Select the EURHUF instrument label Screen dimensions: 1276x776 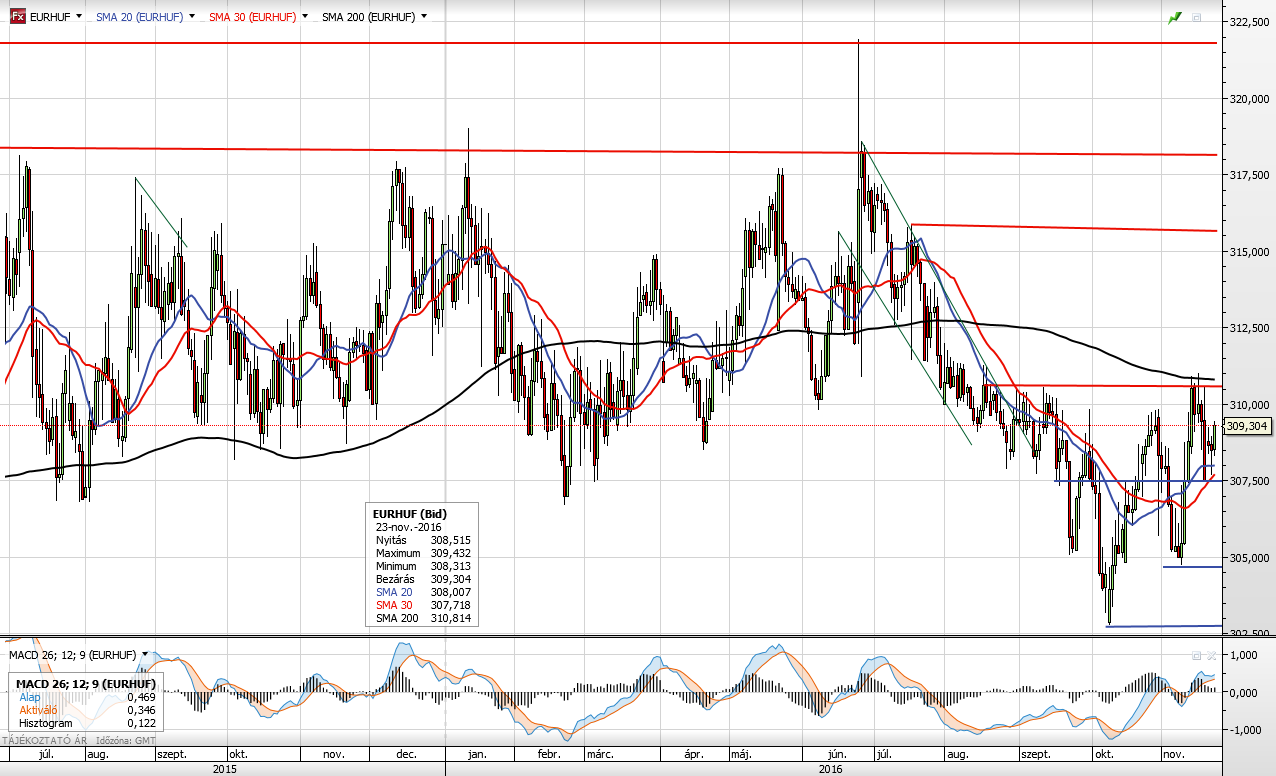50,17
